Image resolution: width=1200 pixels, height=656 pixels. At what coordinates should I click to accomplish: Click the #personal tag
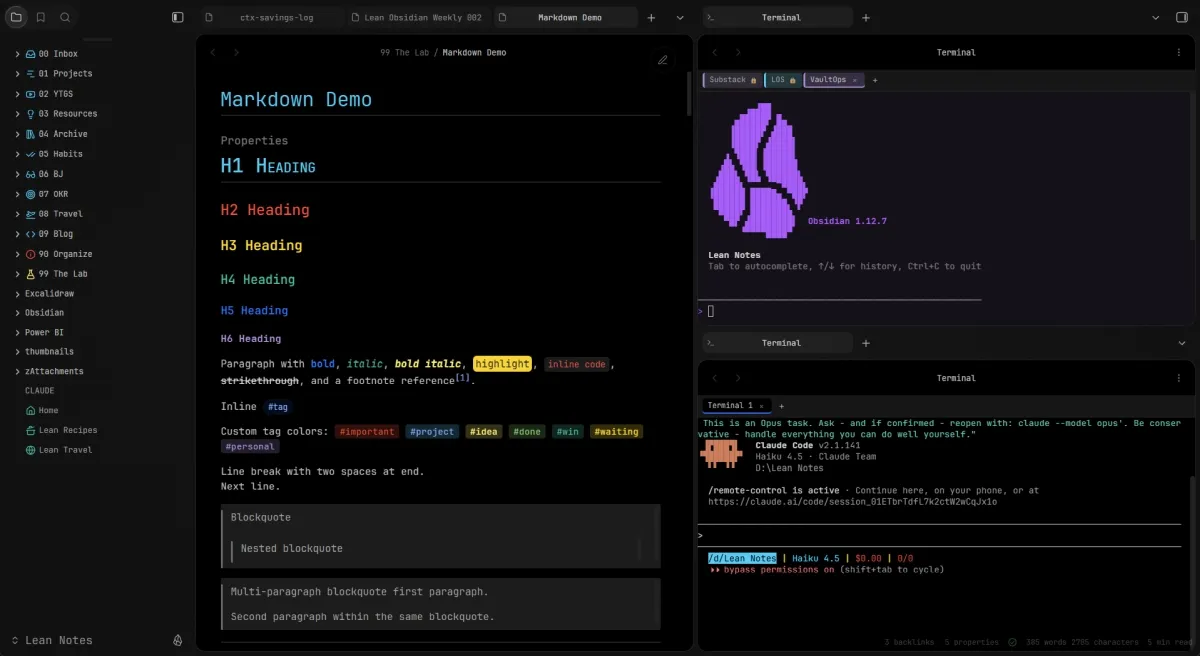[250, 447]
